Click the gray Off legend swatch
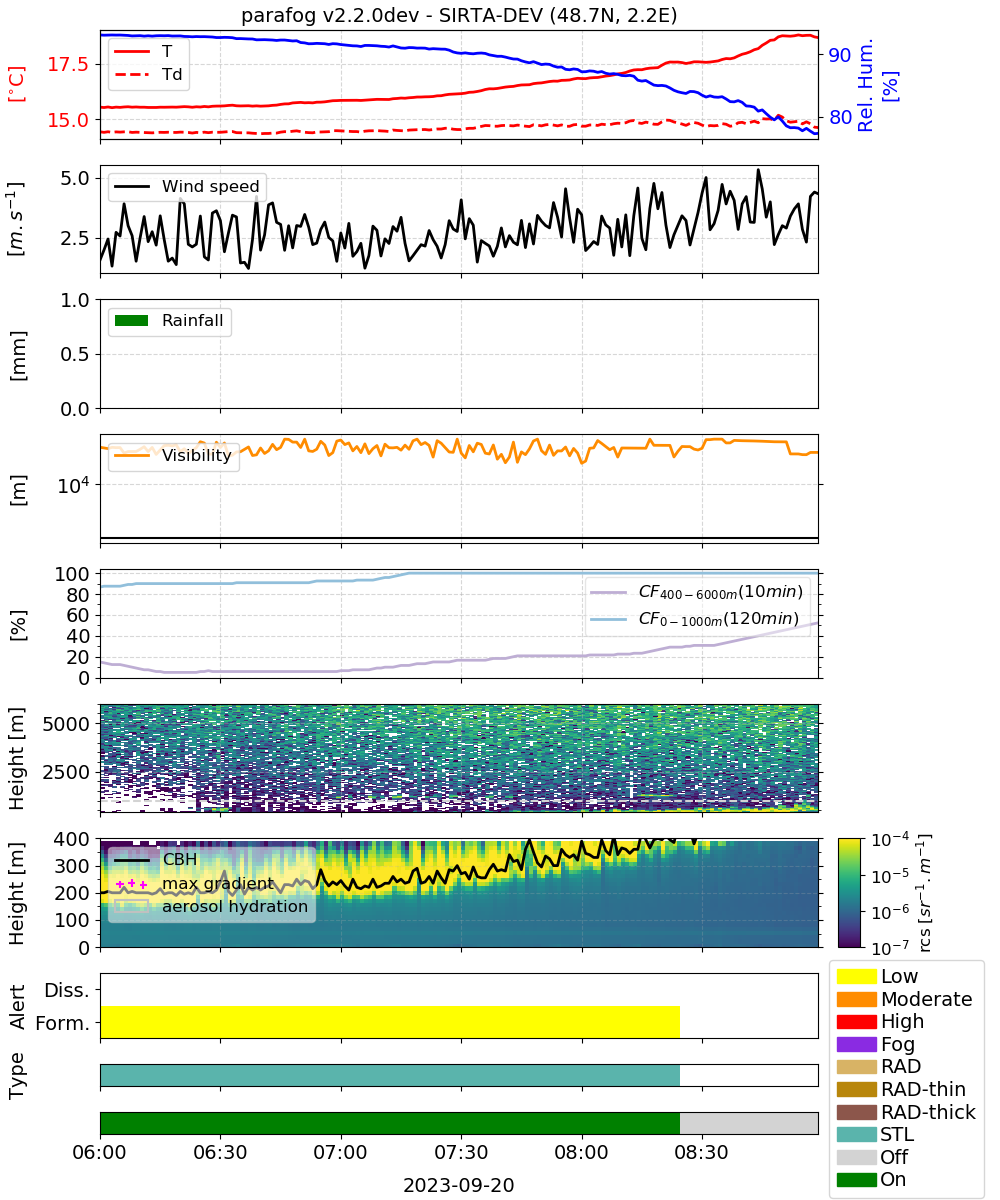Screen dimensions: 1000x1200 pos(856,1157)
